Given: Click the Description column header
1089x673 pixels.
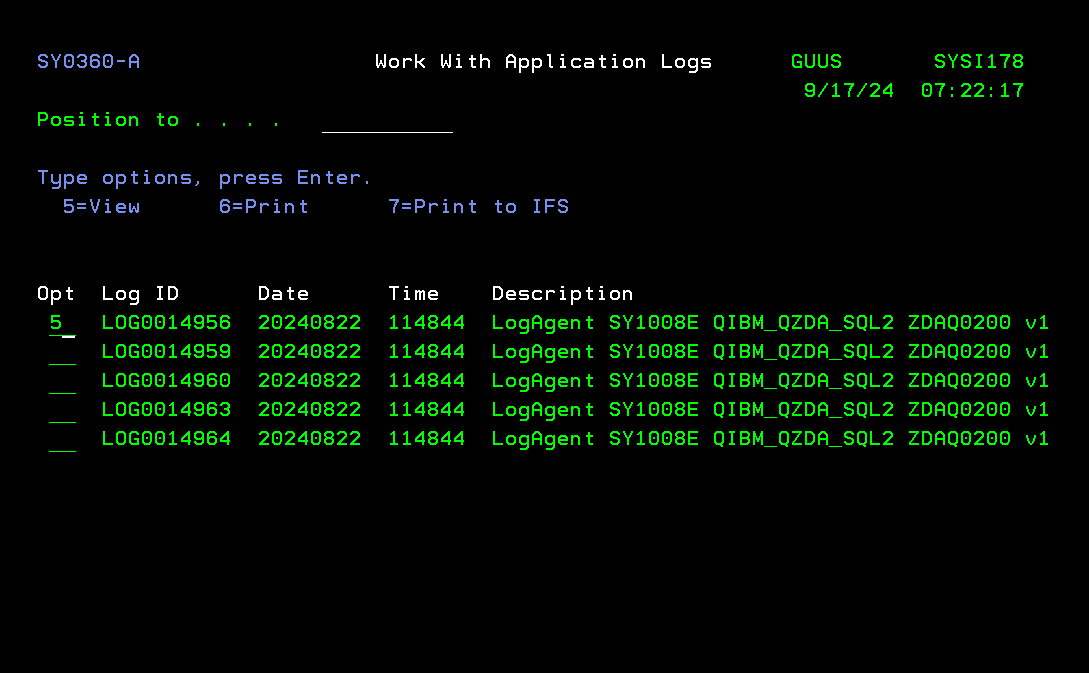Looking at the screenshot, I should [x=563, y=294].
